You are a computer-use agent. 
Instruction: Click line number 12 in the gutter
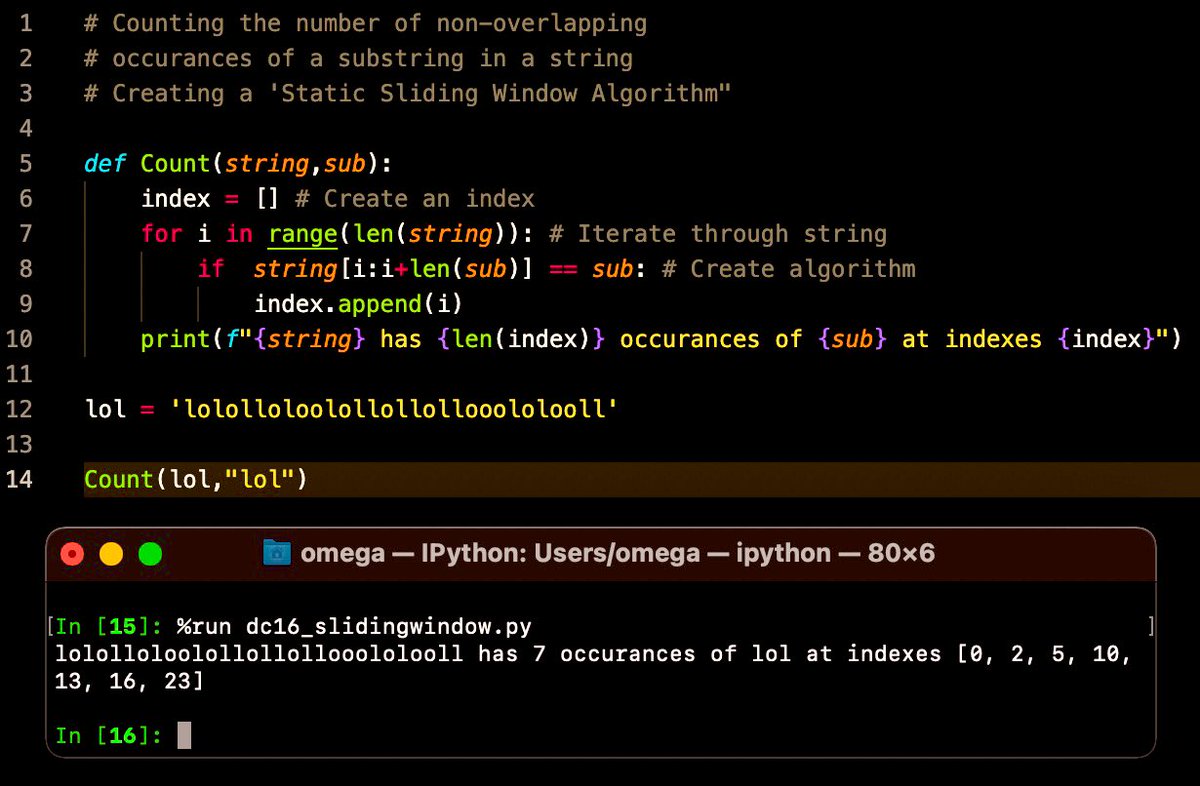[x=20, y=409]
